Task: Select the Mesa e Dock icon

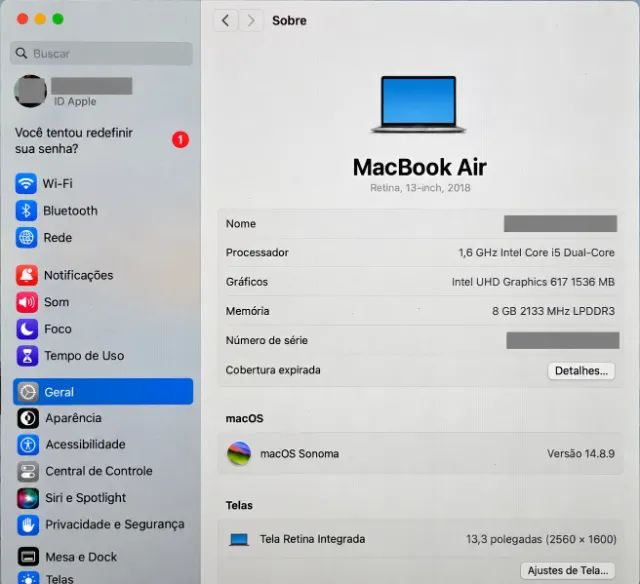Action: (28, 557)
